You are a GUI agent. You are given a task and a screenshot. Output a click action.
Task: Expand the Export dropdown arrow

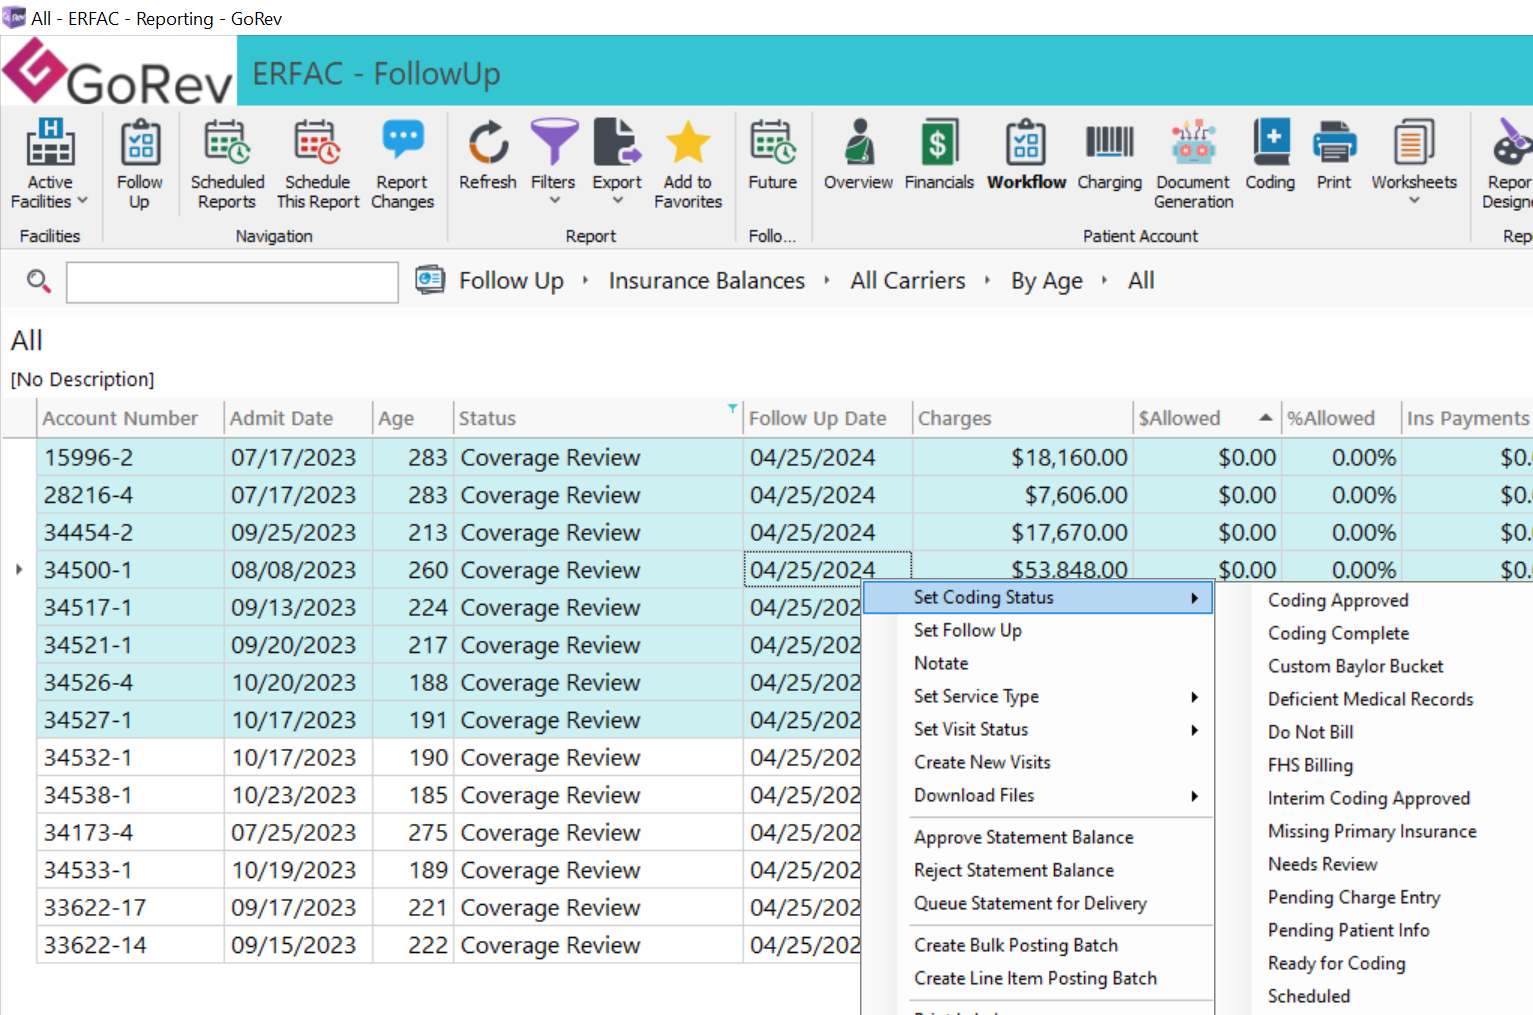click(x=617, y=201)
